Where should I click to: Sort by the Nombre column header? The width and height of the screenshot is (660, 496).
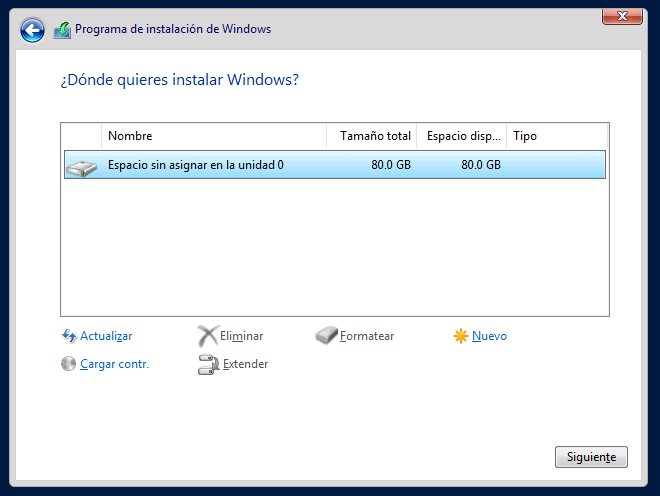click(x=214, y=136)
